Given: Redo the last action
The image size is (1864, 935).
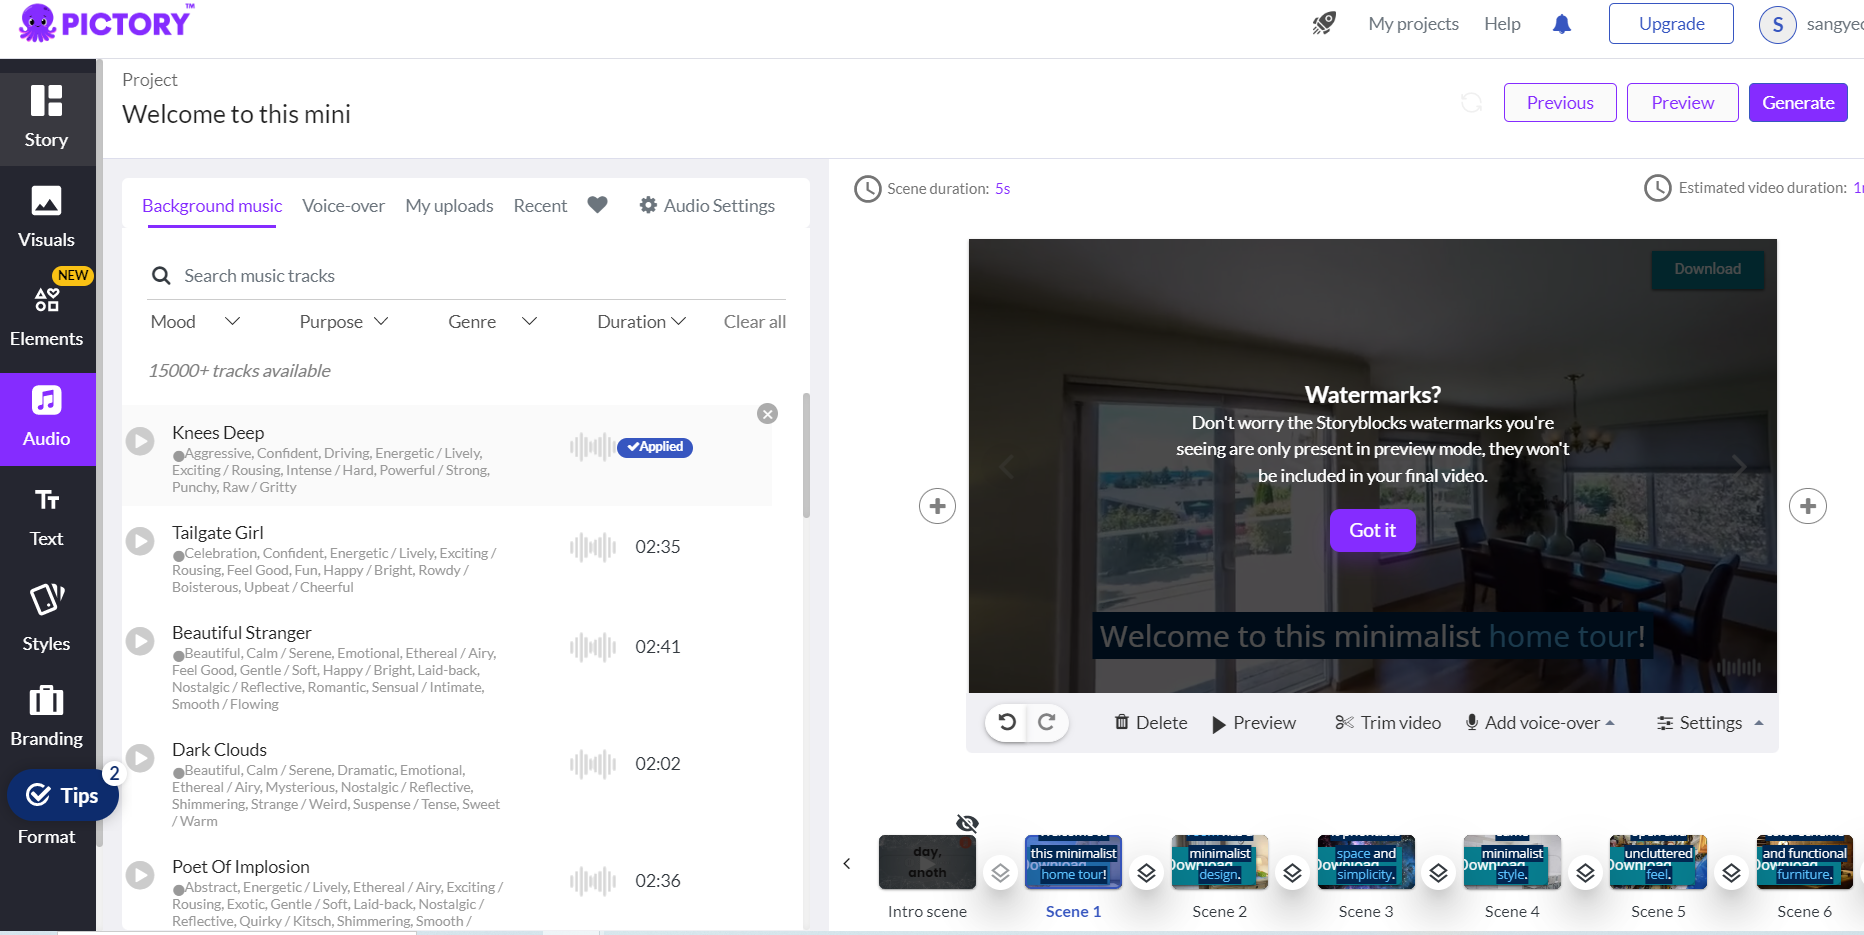Looking at the screenshot, I should pyautogui.click(x=1047, y=722).
